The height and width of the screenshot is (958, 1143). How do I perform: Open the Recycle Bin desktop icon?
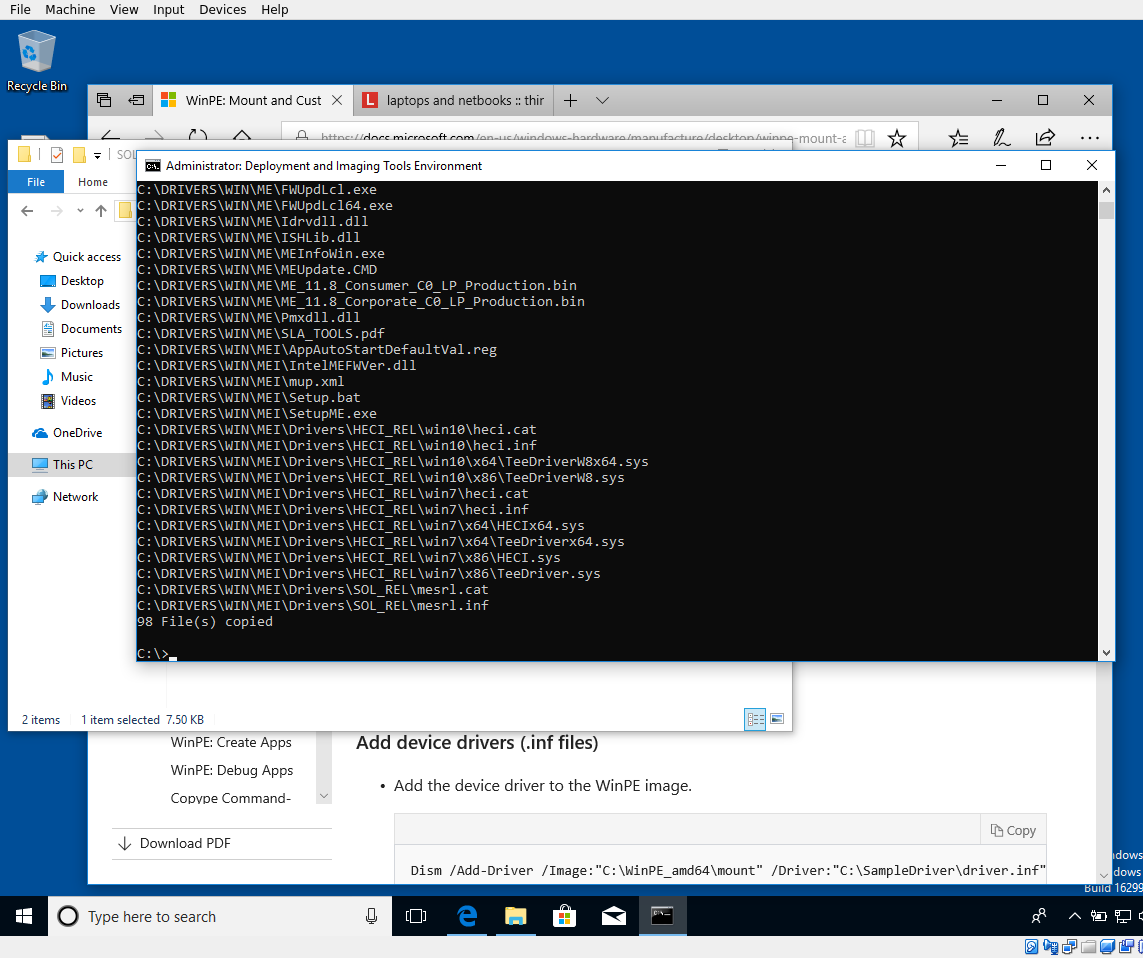[36, 61]
